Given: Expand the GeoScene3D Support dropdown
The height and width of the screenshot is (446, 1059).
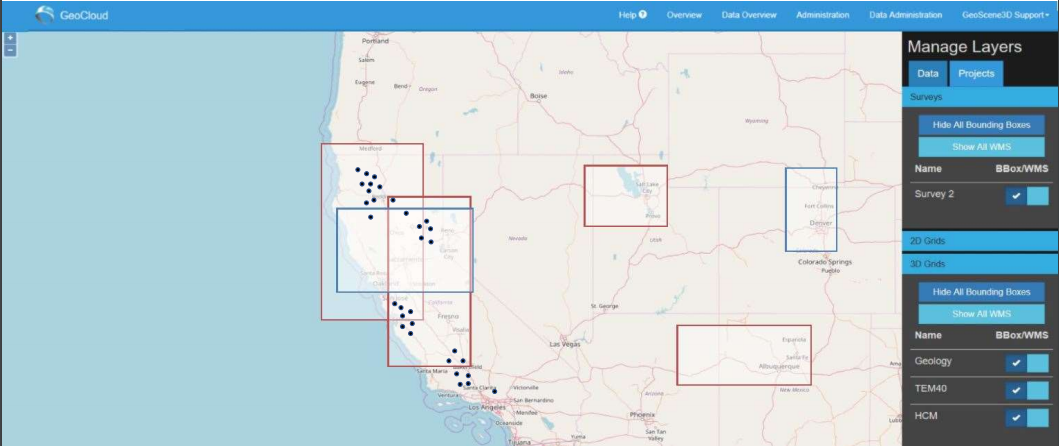Looking at the screenshot, I should coord(1006,15).
